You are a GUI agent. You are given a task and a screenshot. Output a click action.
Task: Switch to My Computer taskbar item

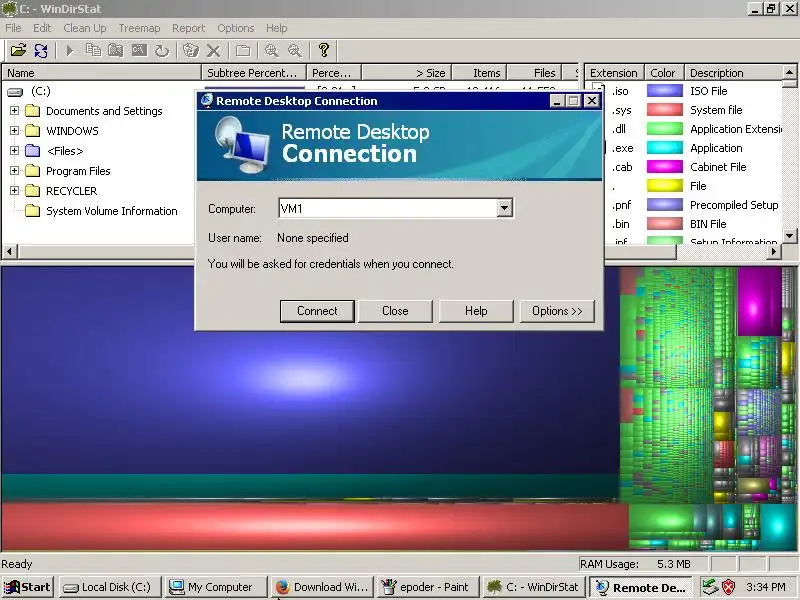click(216, 587)
